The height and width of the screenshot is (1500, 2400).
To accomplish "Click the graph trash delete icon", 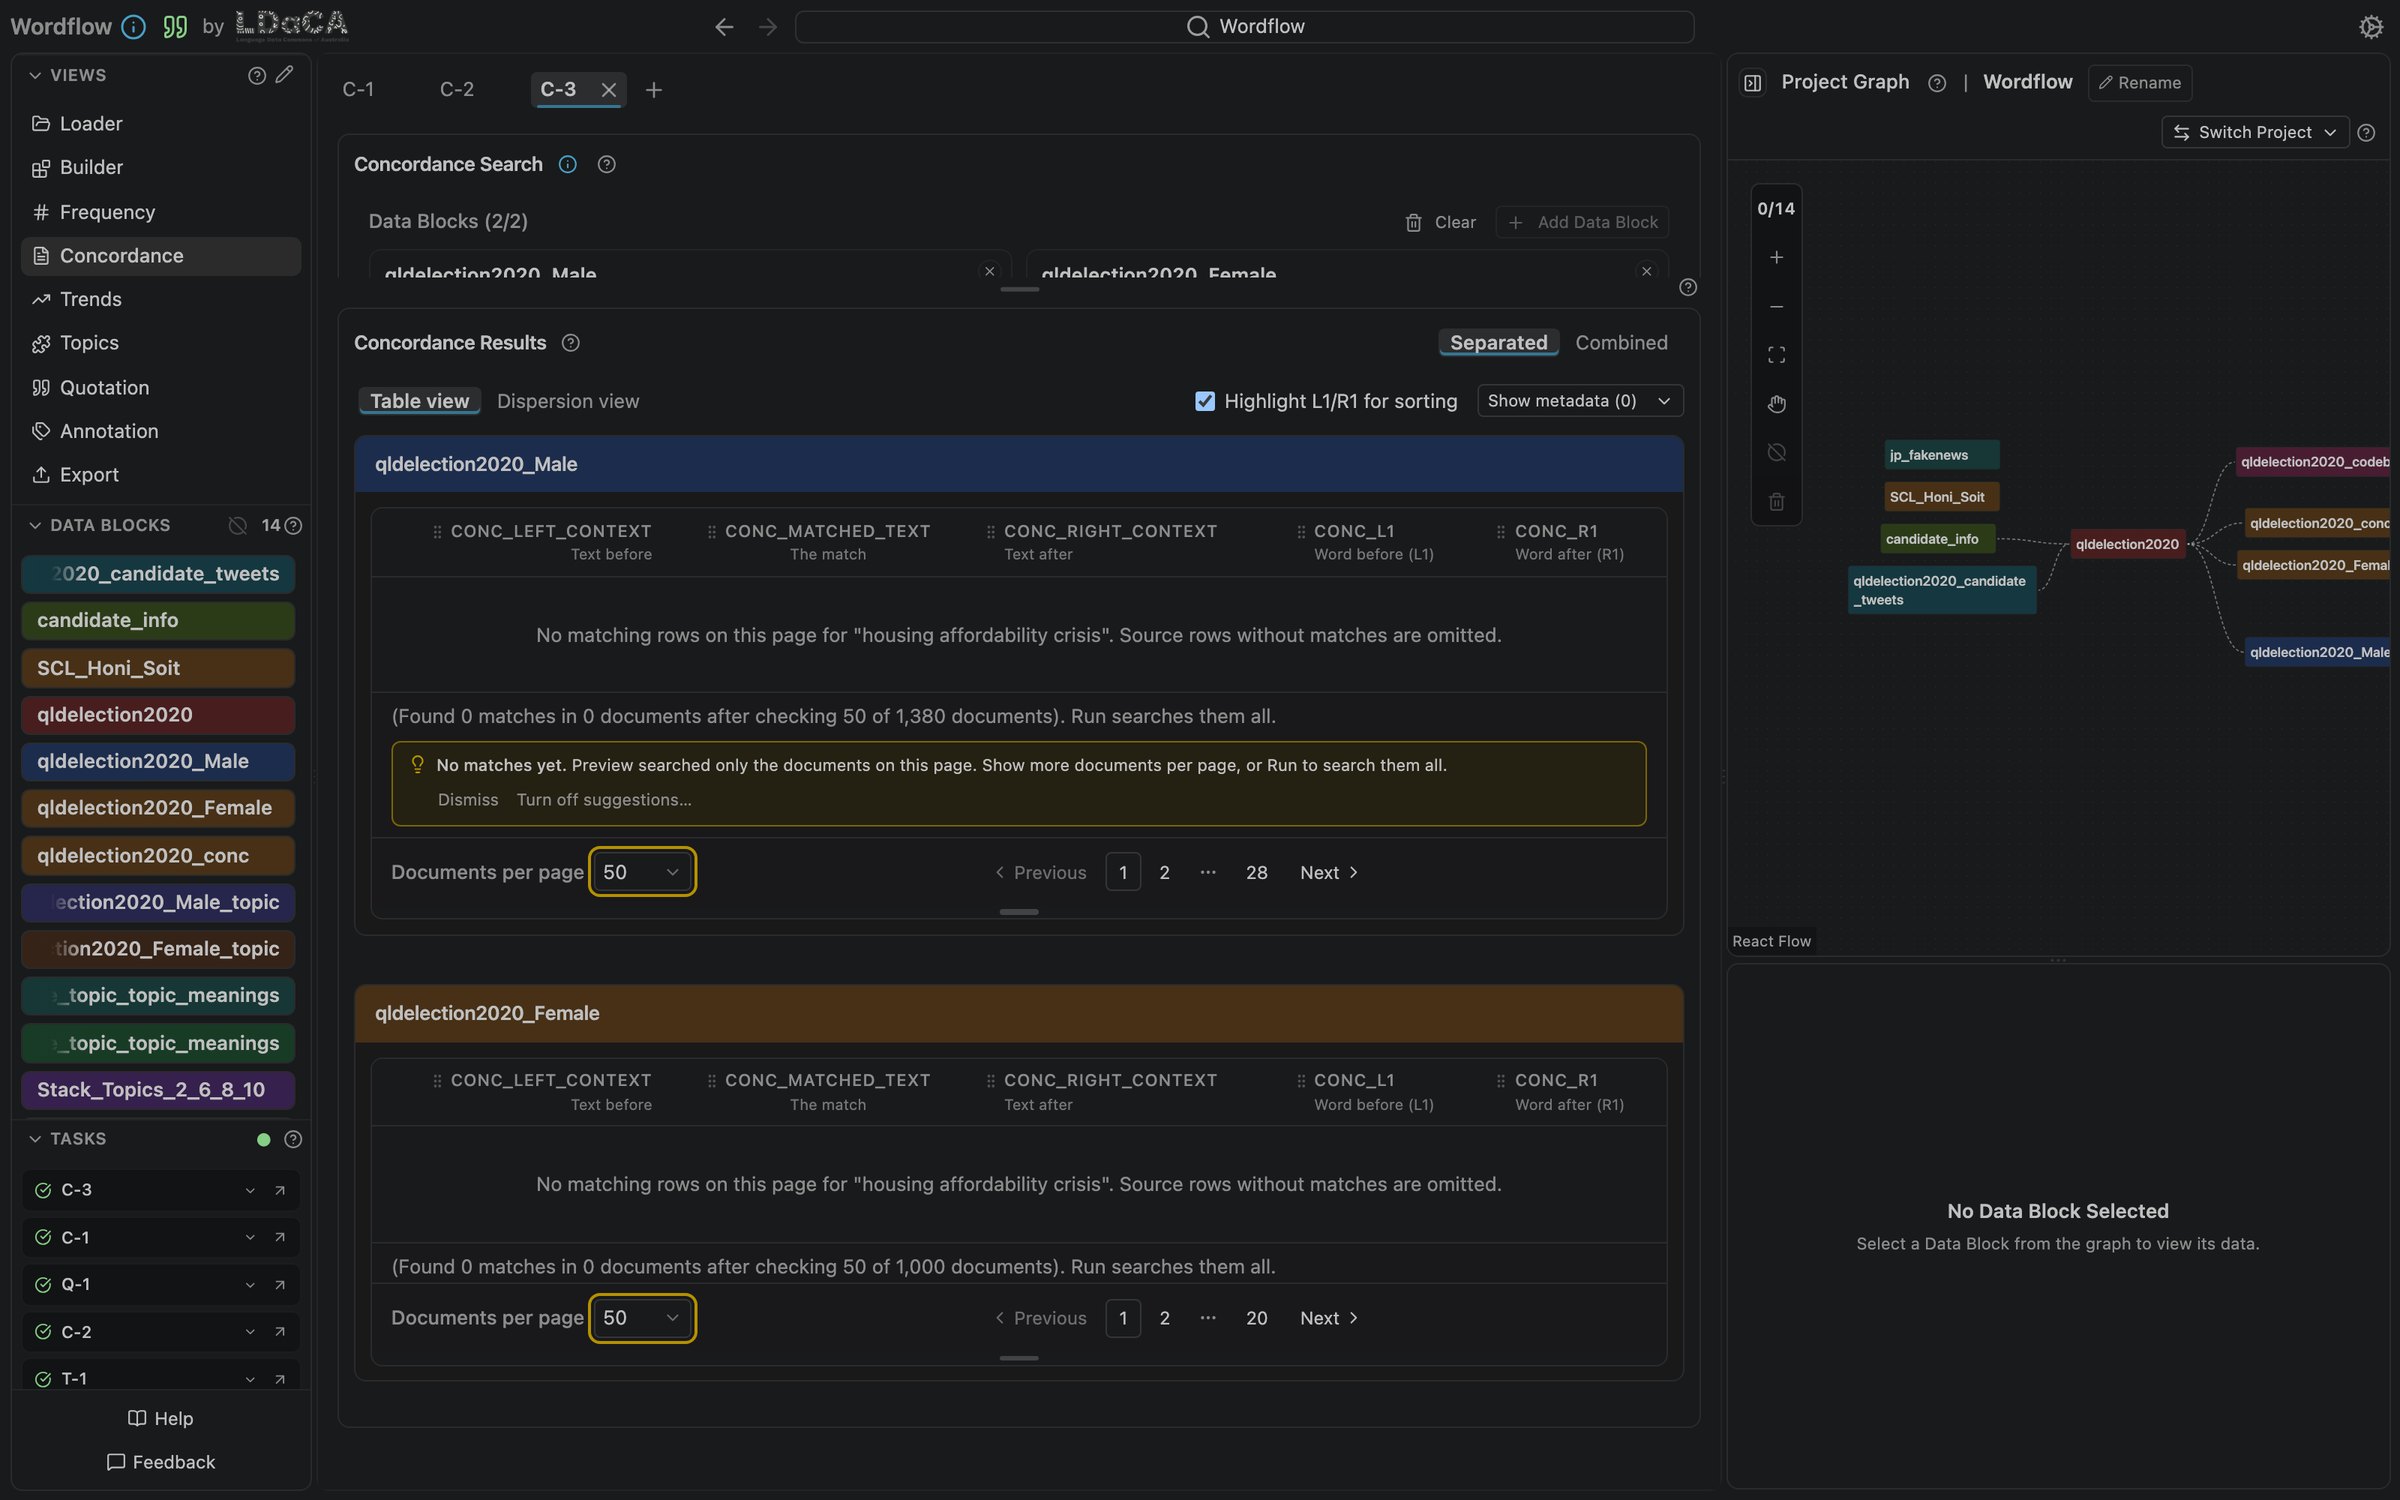I will [x=1776, y=502].
